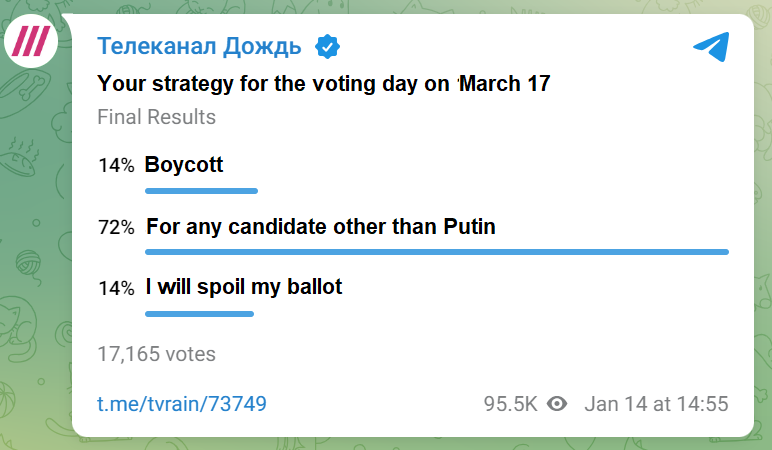Click the Final Results label
772x450 pixels.
point(157,117)
